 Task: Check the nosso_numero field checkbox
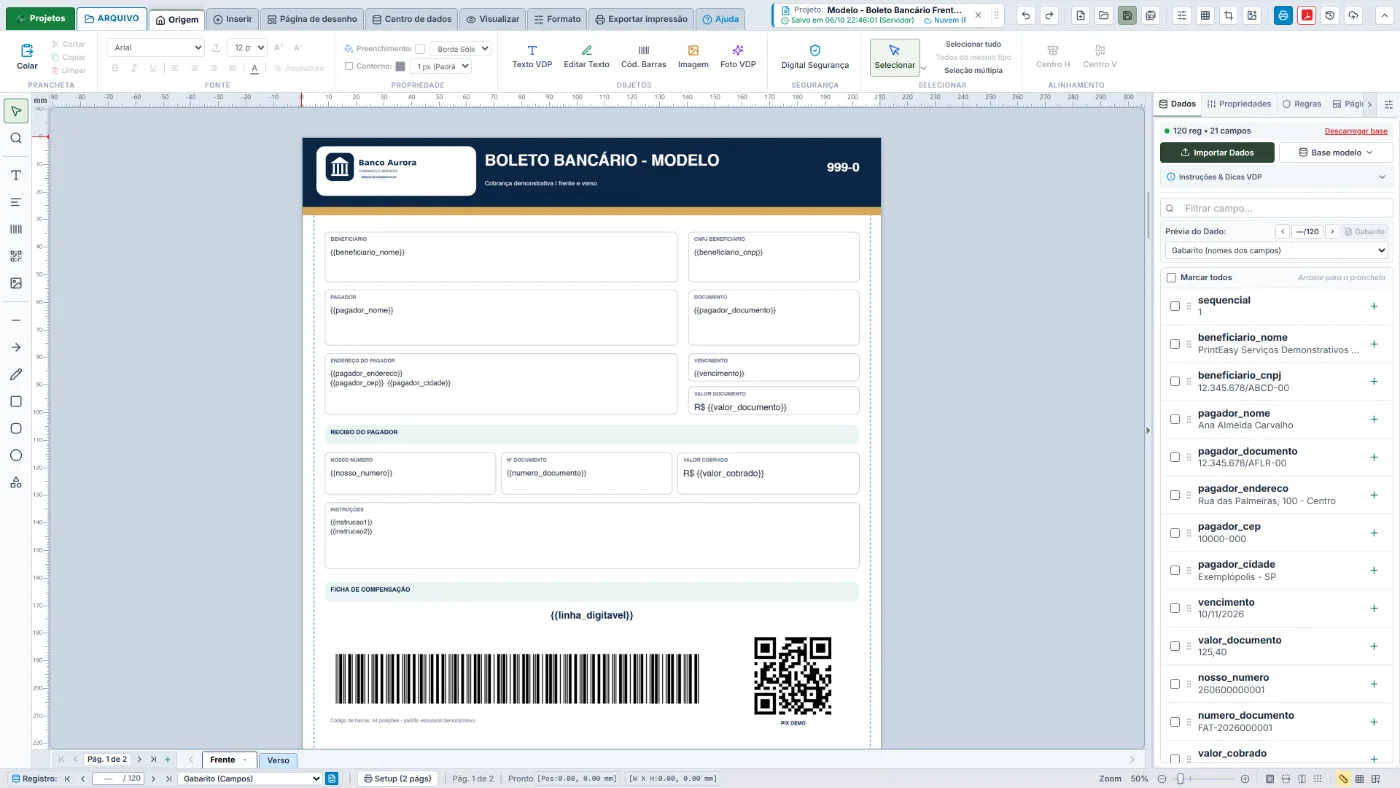[1175, 684]
